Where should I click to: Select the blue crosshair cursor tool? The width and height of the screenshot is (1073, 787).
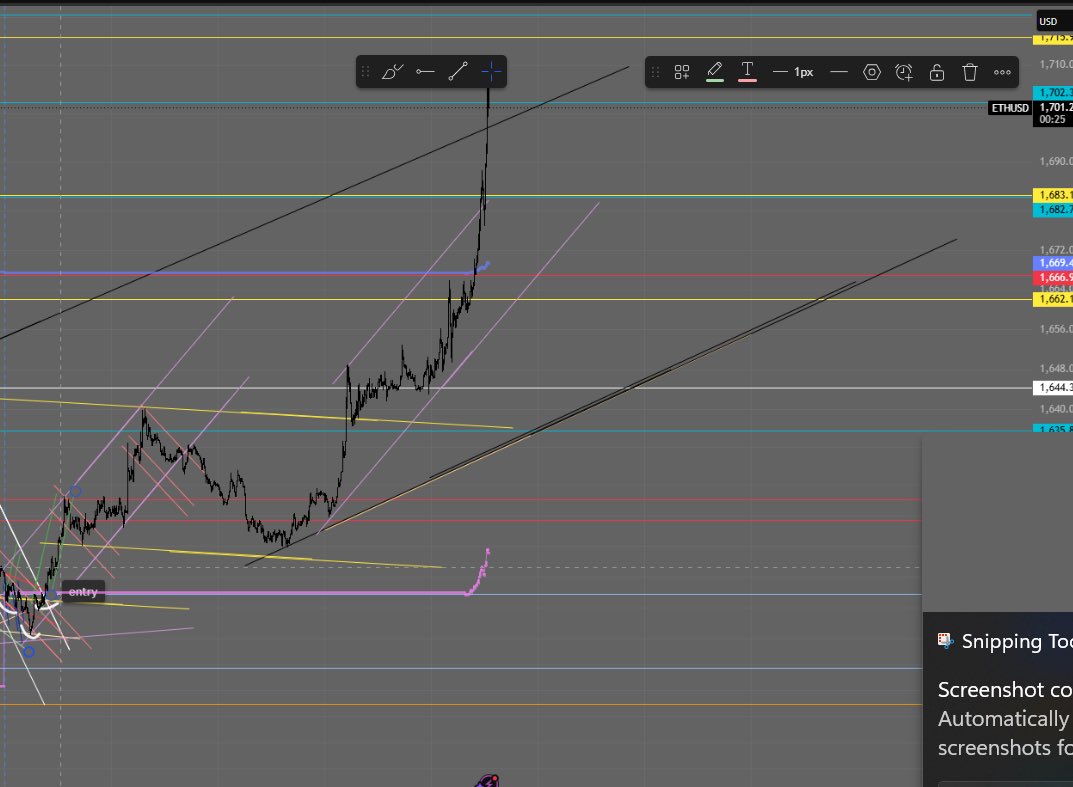point(491,72)
